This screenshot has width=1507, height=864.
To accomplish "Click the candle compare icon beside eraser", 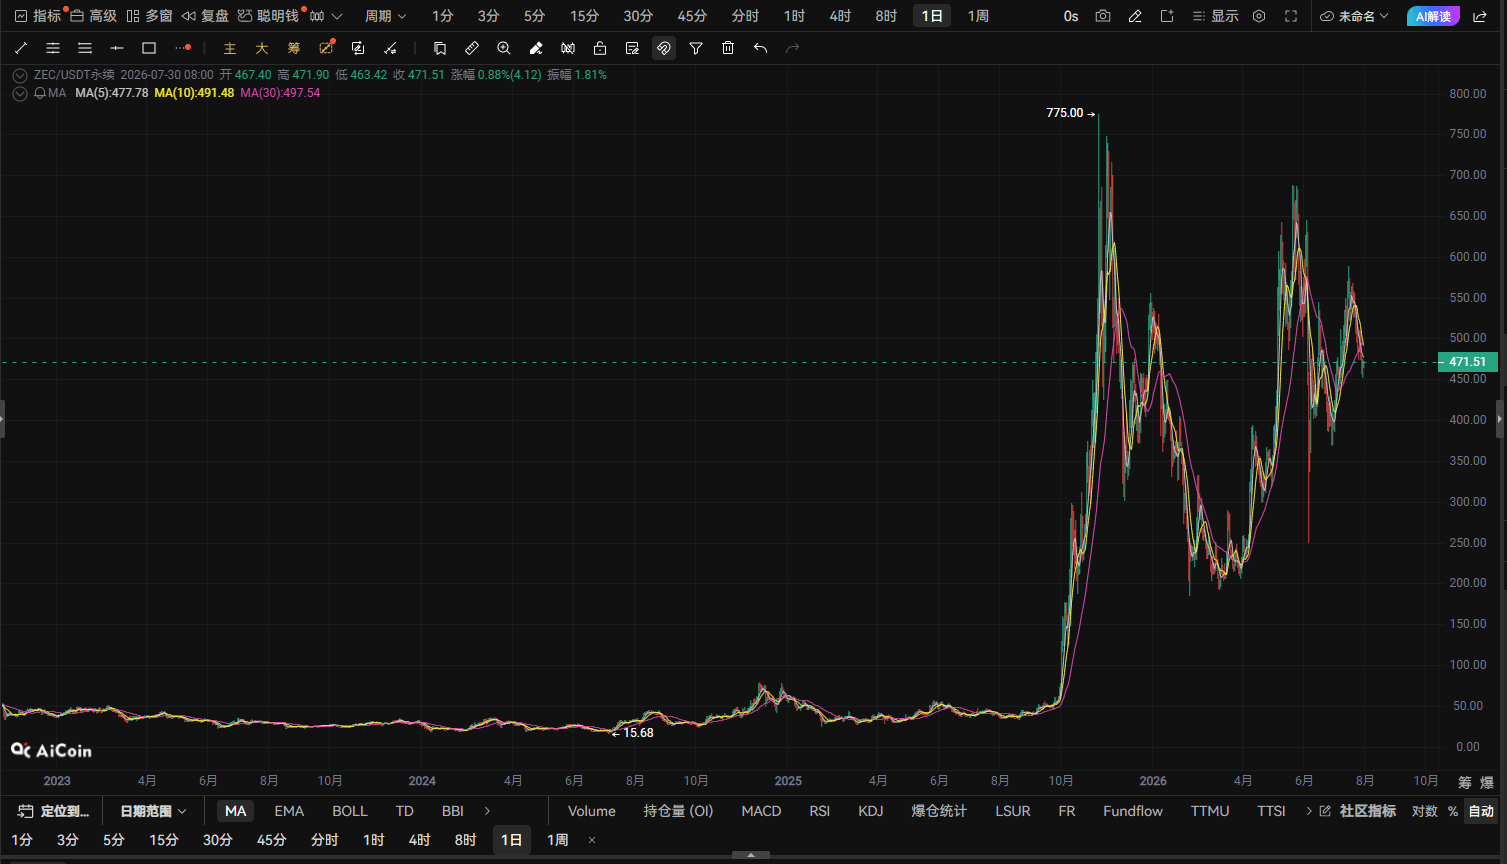I will click(x=568, y=48).
